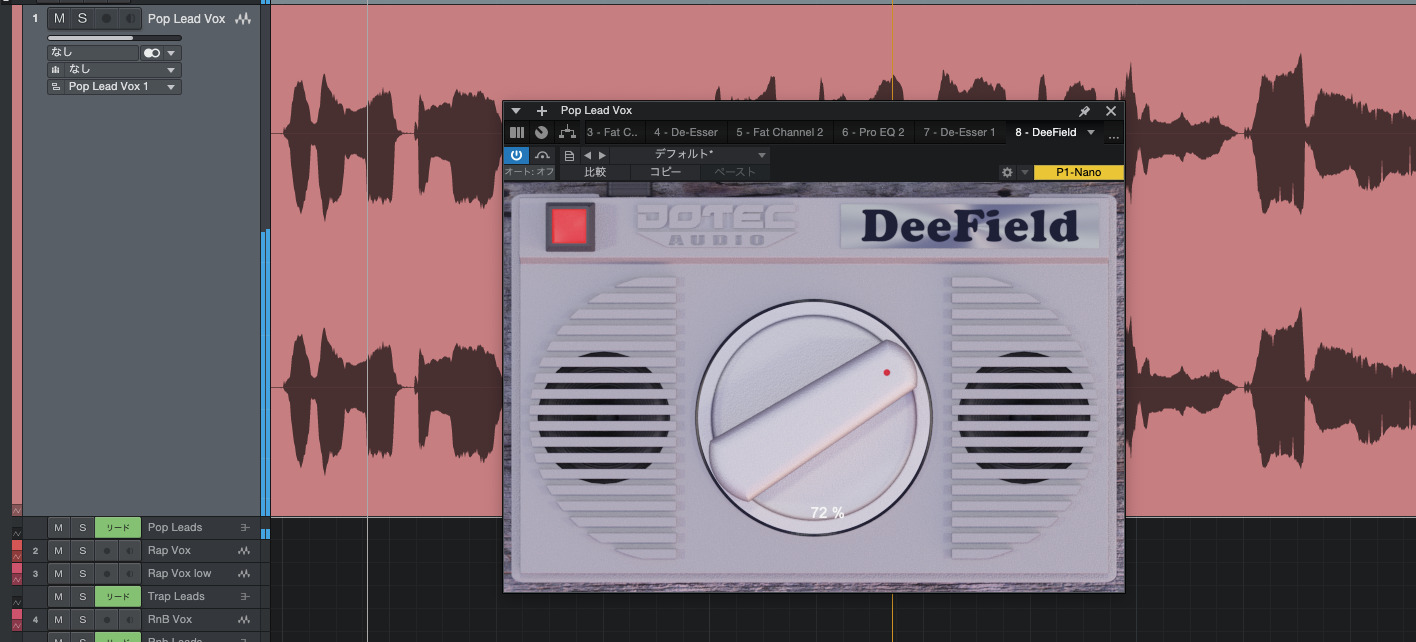Image resolution: width=1416 pixels, height=642 pixels.
Task: Click the Trap Leads bus icon
Action: pos(244,597)
